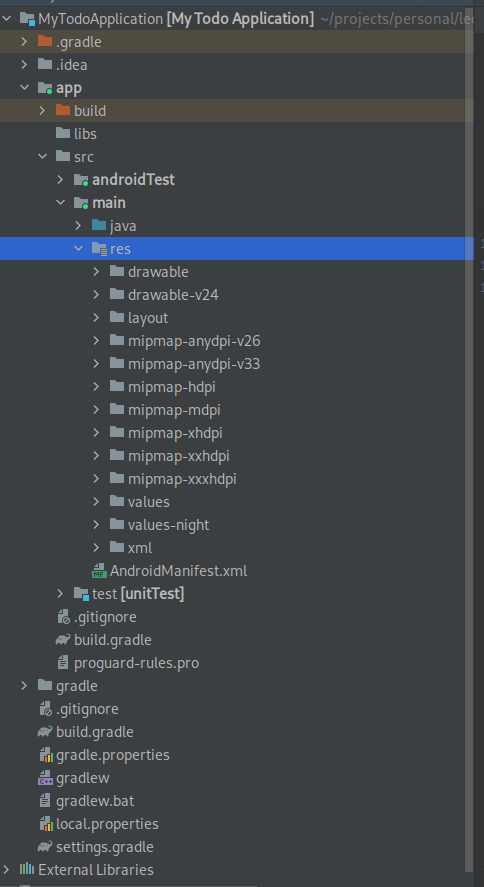This screenshot has height=887, width=484.
Task: Expand the java folder chevron
Action: pos(79,226)
